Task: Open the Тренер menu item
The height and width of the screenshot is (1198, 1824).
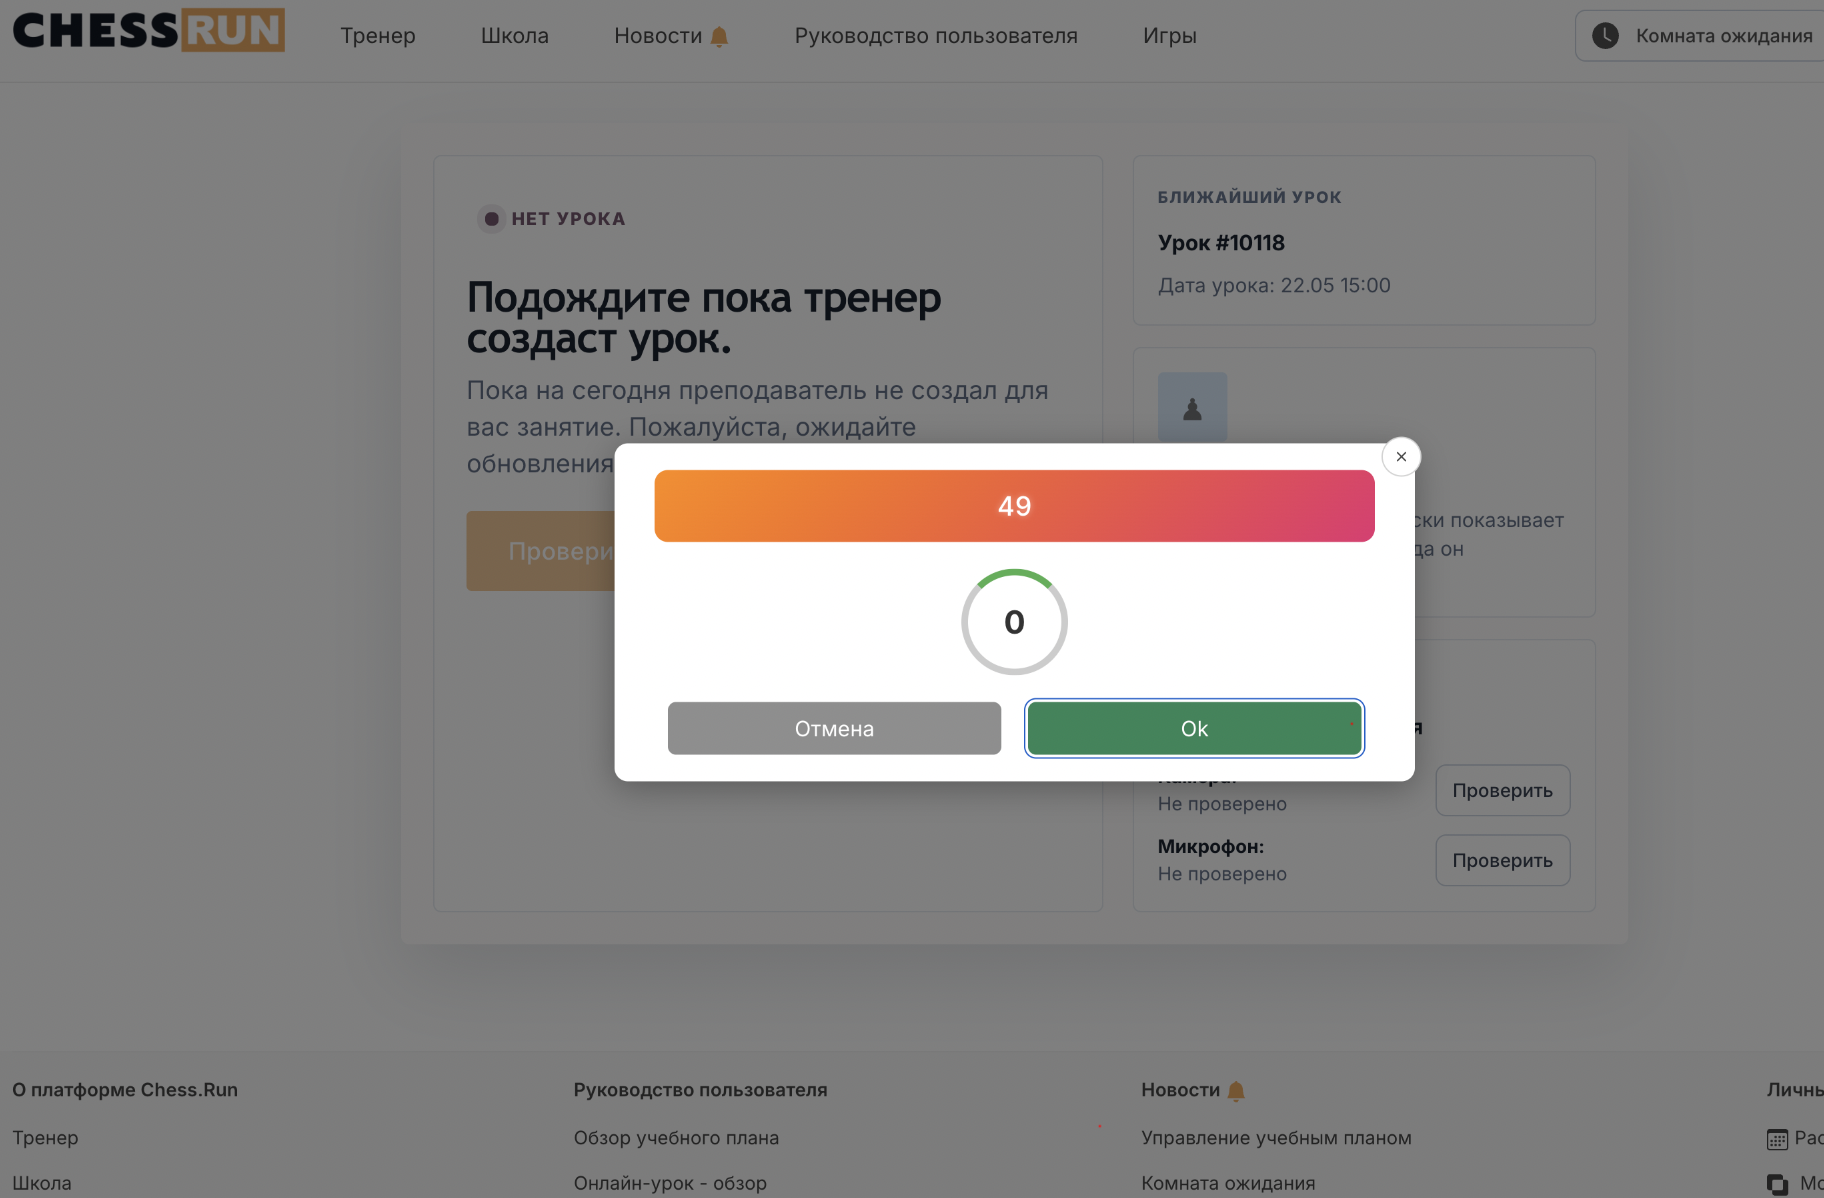Action: [x=378, y=36]
